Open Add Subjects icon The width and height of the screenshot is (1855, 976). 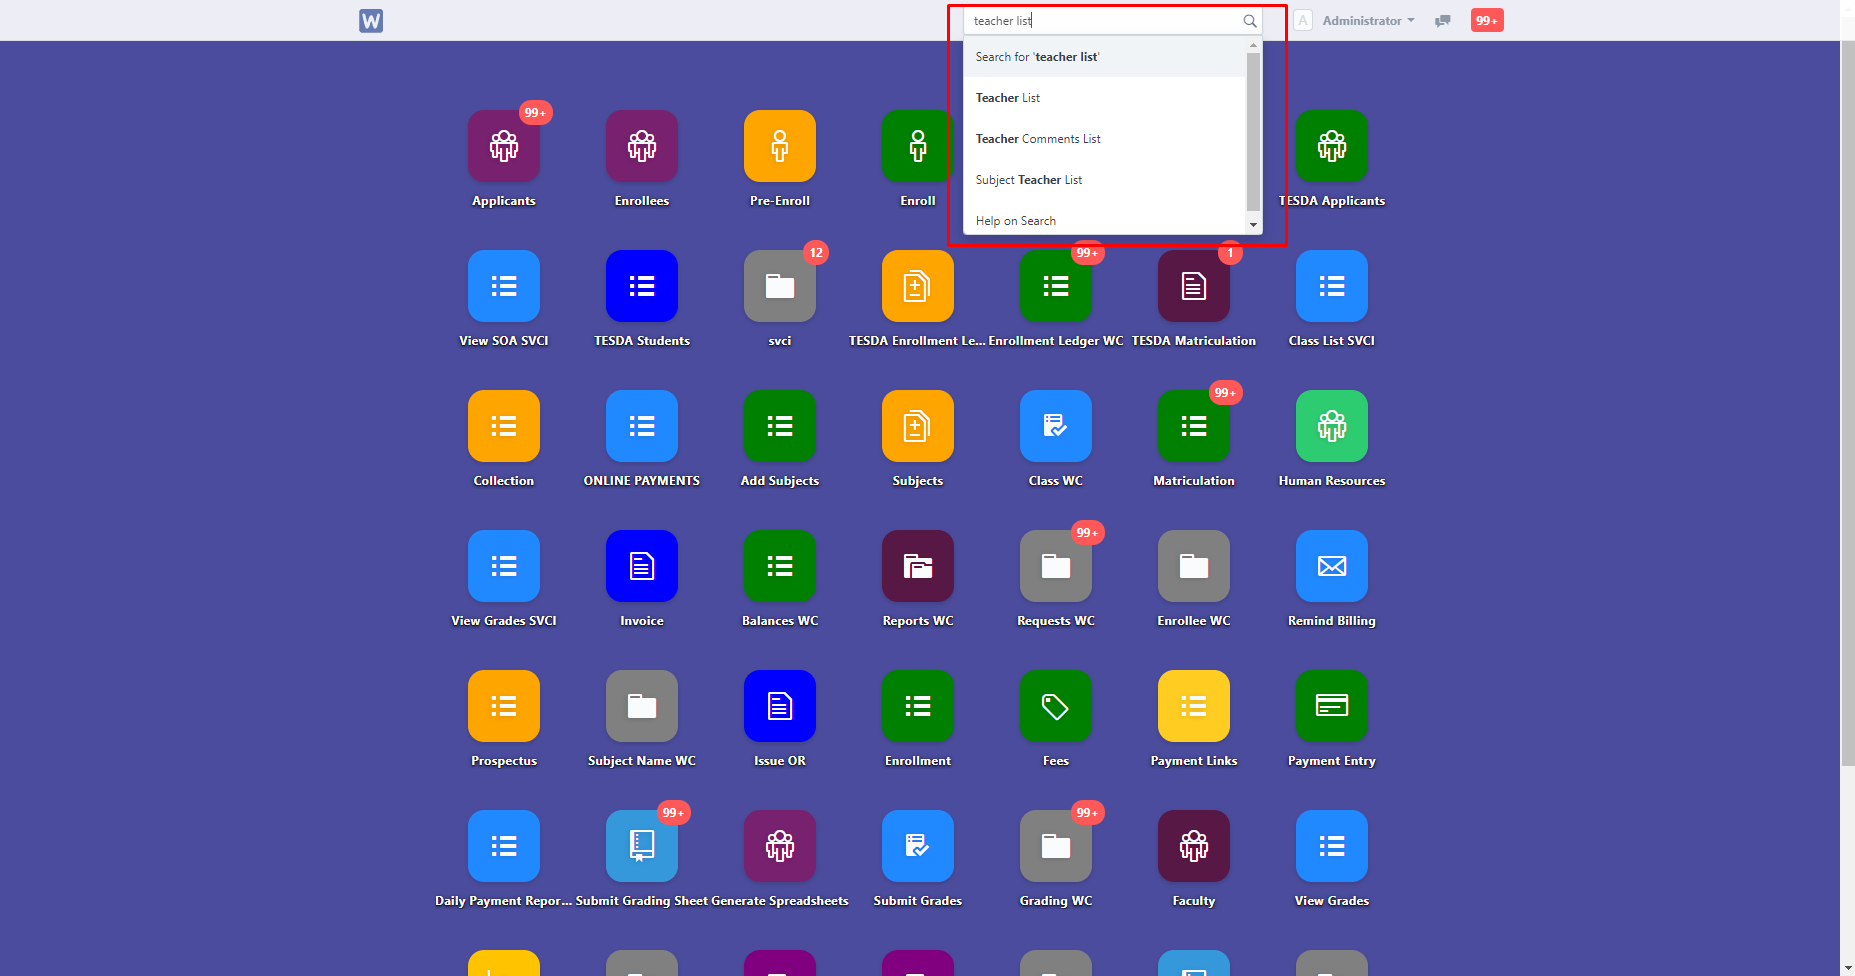coord(780,426)
